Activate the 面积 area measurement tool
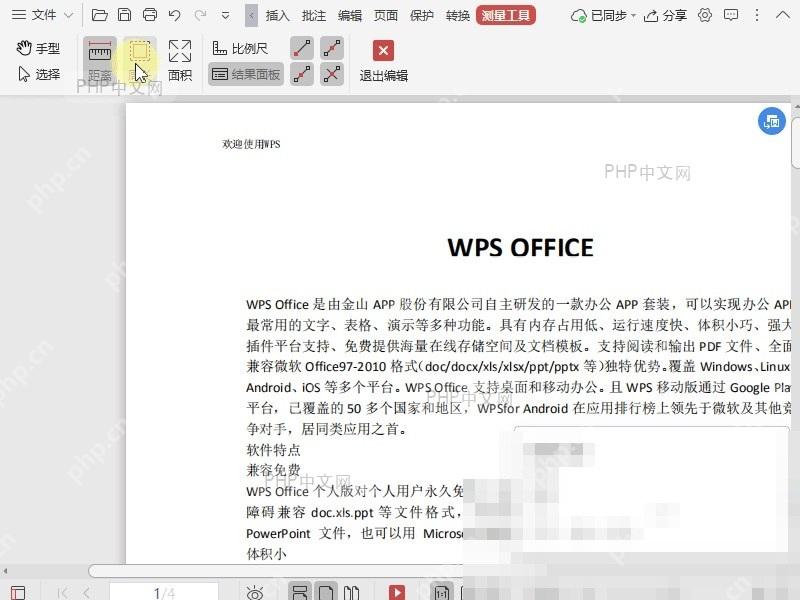The height and width of the screenshot is (600, 800). 180,61
